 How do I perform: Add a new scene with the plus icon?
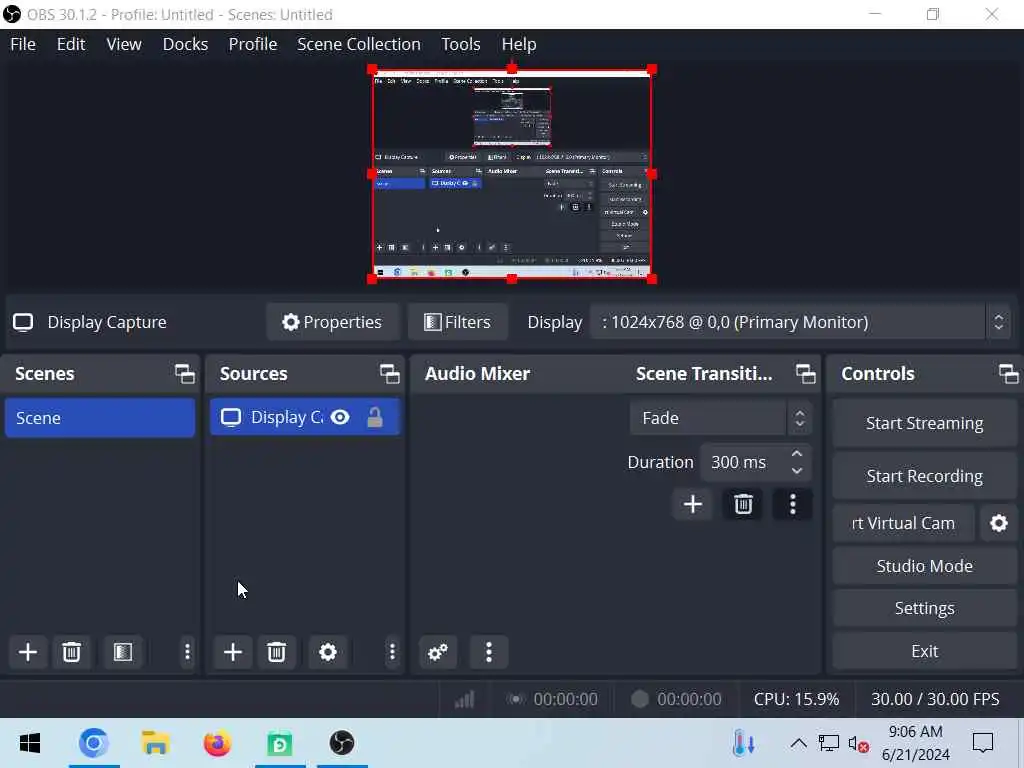[x=27, y=652]
